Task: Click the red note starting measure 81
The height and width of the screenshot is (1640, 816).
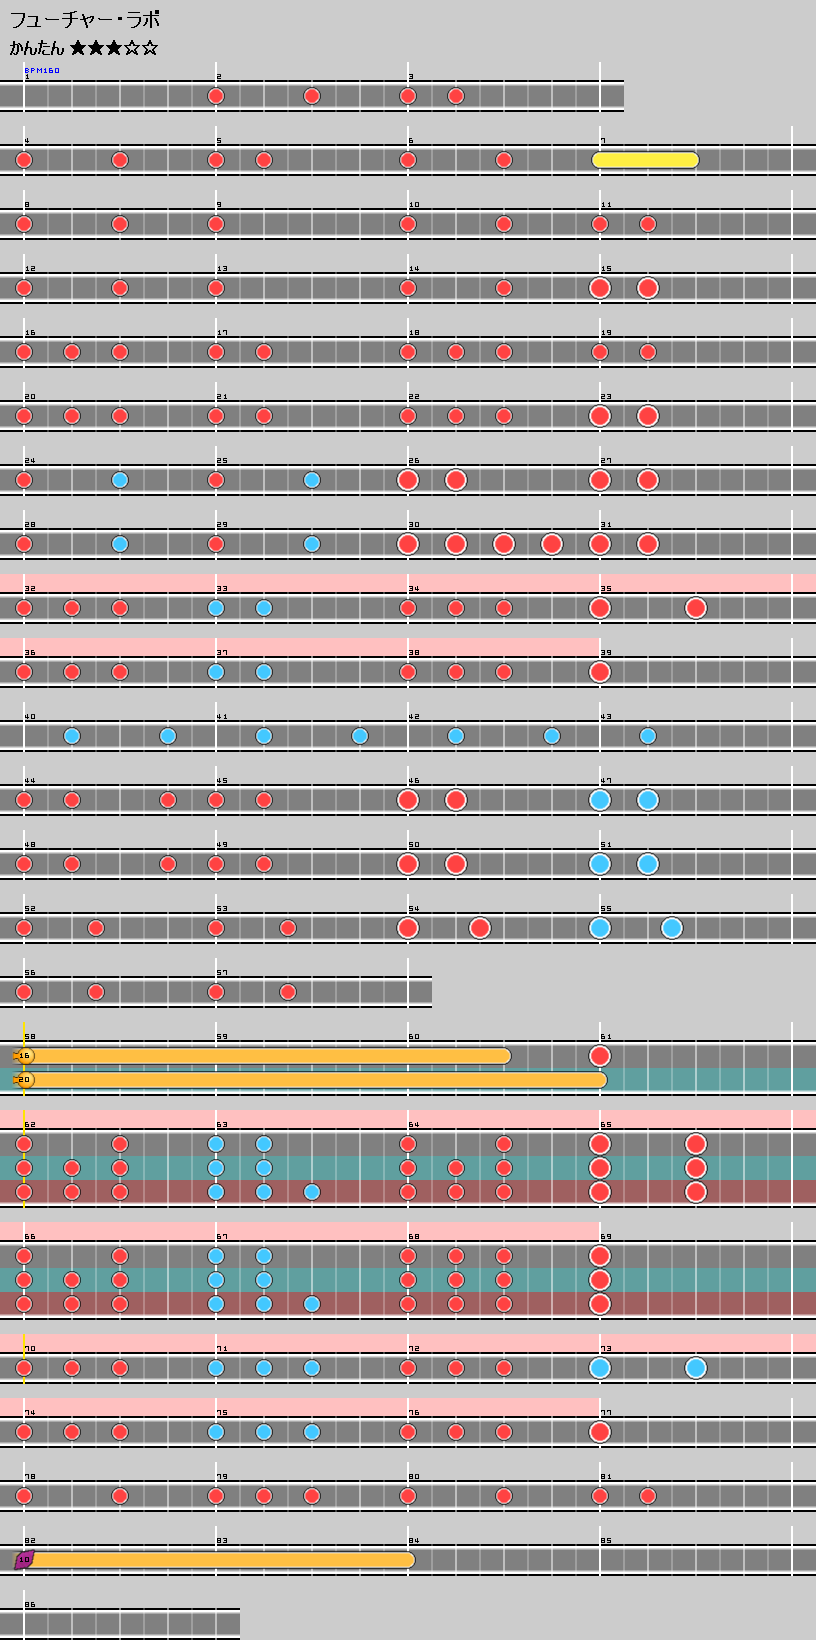Action: click(600, 1496)
